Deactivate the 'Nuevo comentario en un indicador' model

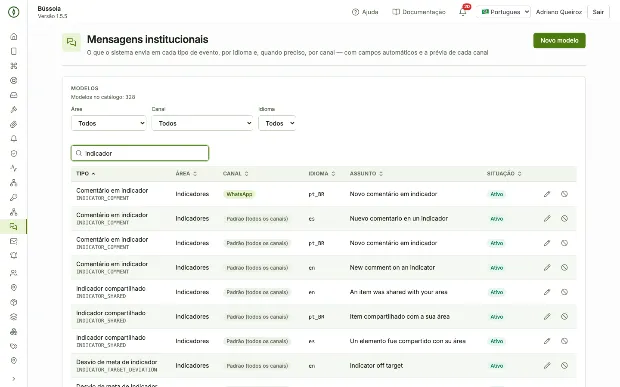point(564,219)
